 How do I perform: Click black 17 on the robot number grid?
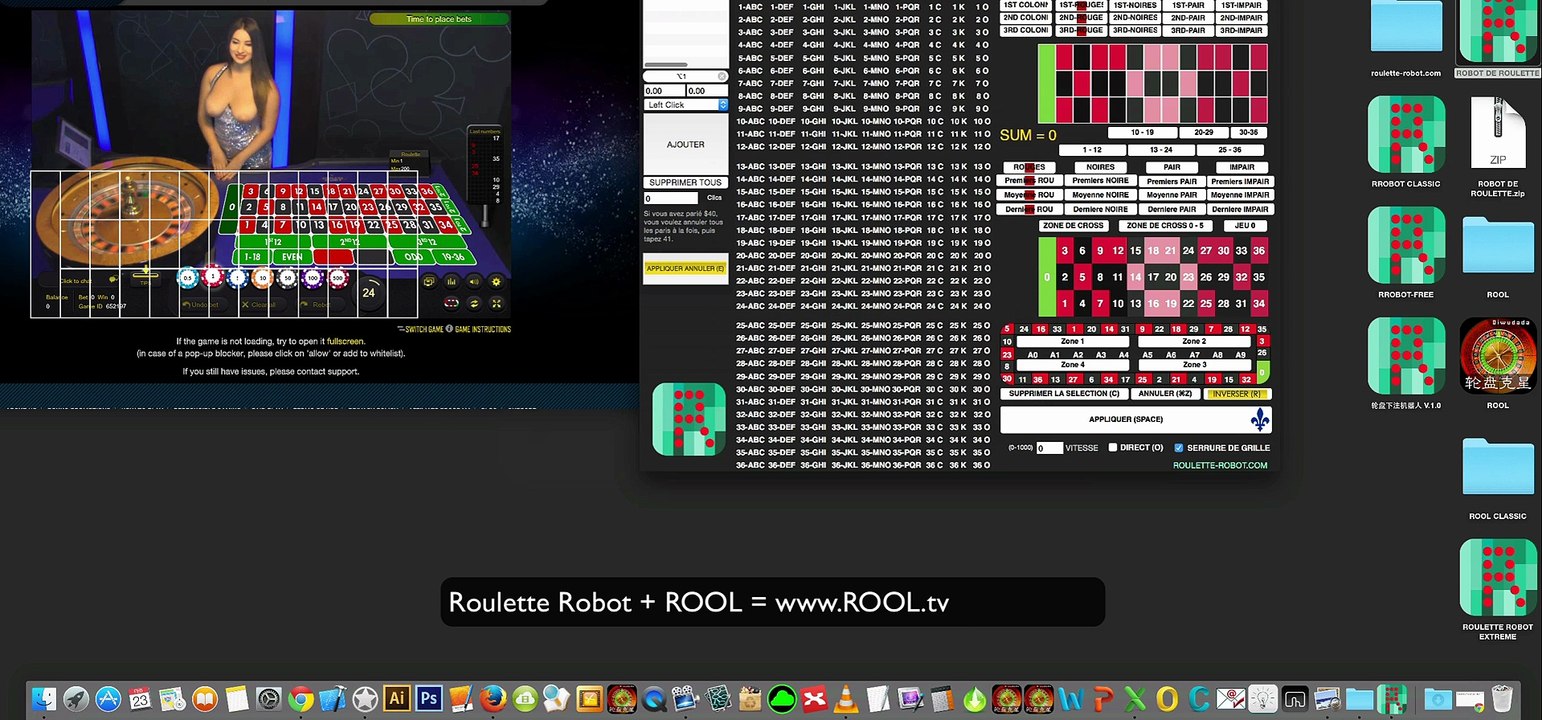pyautogui.click(x=1153, y=277)
